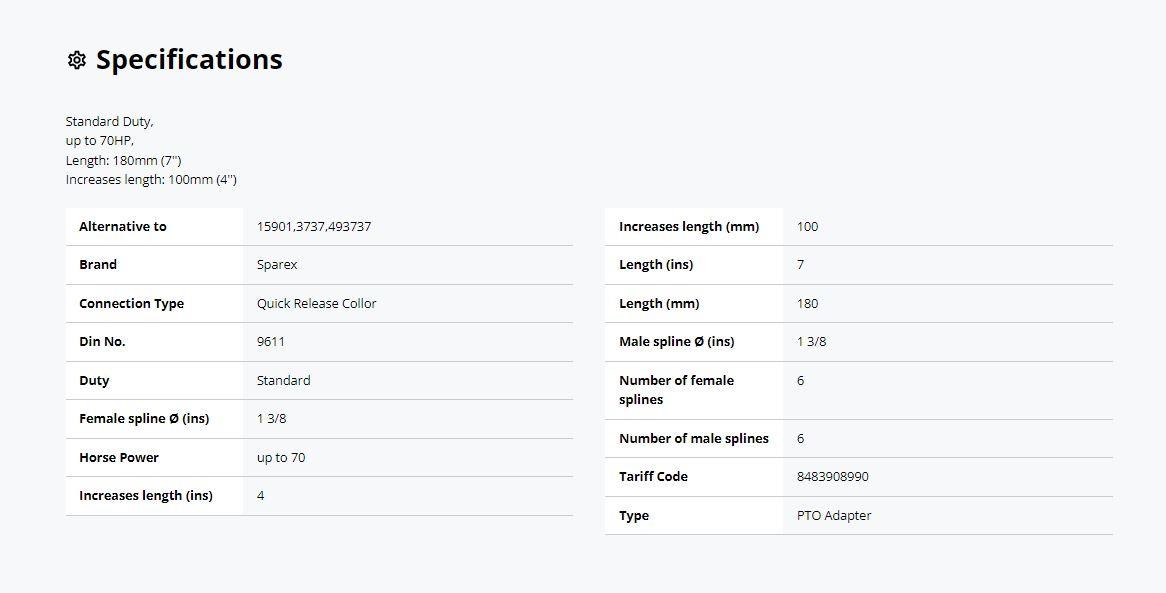Click the alternative part numbers 15901,3737,493737
This screenshot has height=593, width=1166.
(x=313, y=227)
